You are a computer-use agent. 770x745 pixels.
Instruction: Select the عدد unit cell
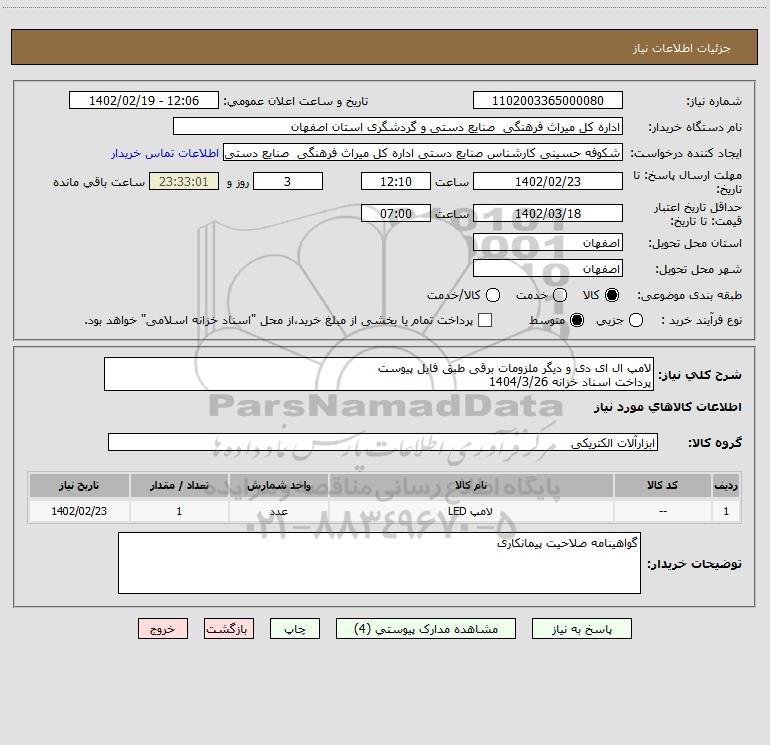point(278,511)
